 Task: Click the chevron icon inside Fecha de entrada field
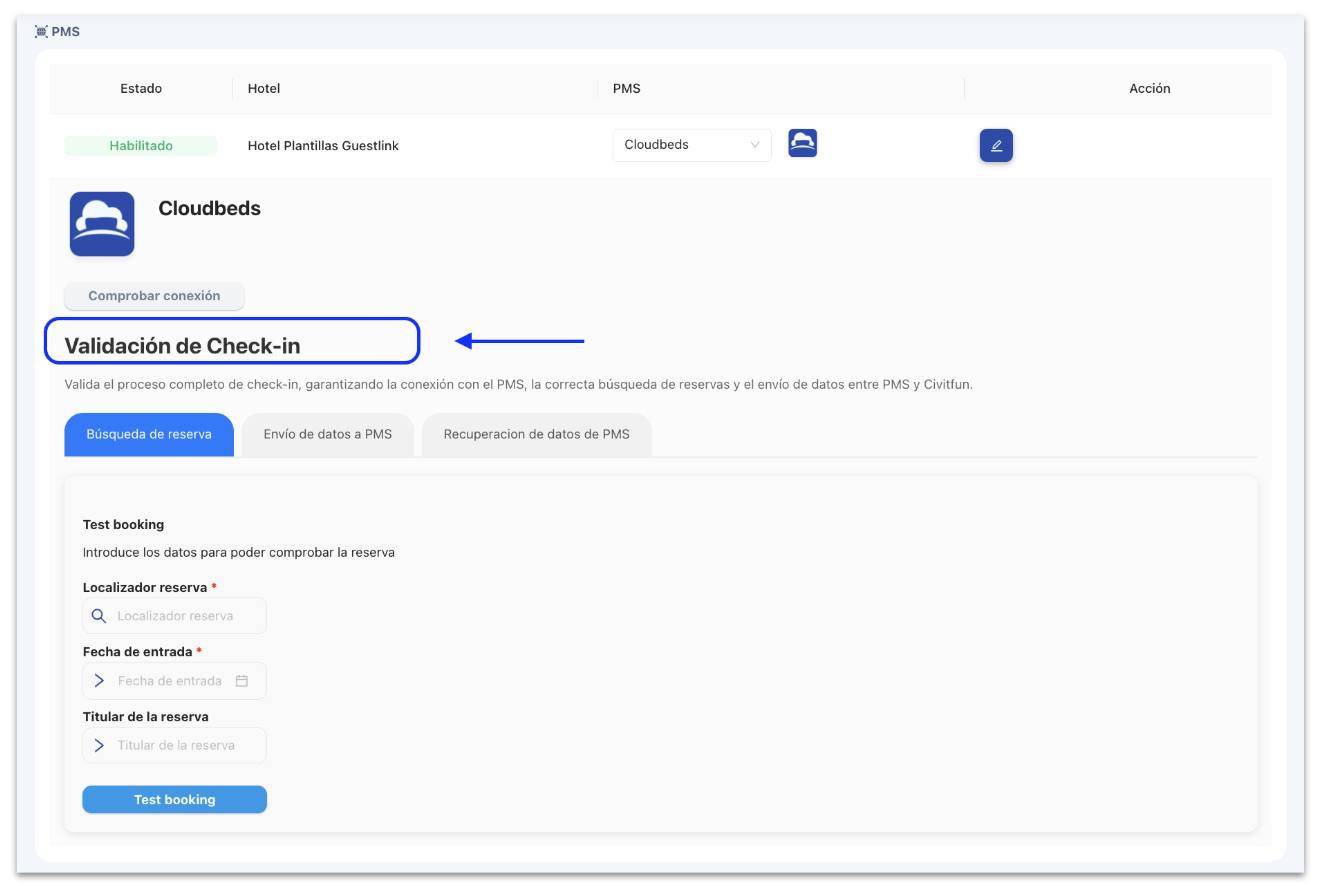[99, 679]
